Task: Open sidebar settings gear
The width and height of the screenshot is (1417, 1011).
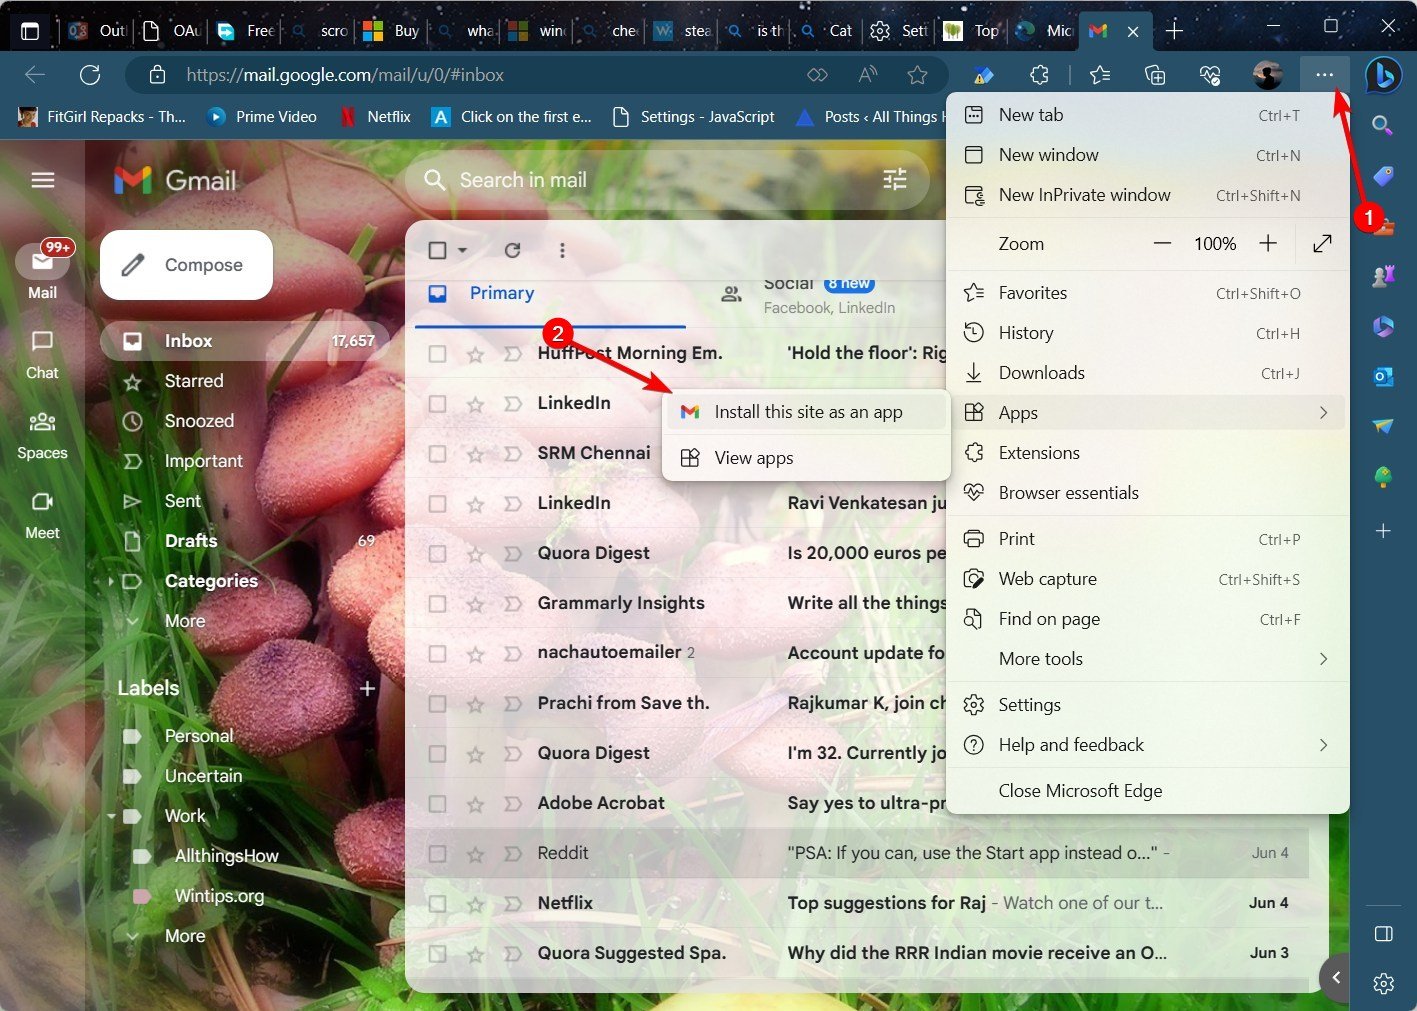Action: pyautogui.click(x=1383, y=984)
